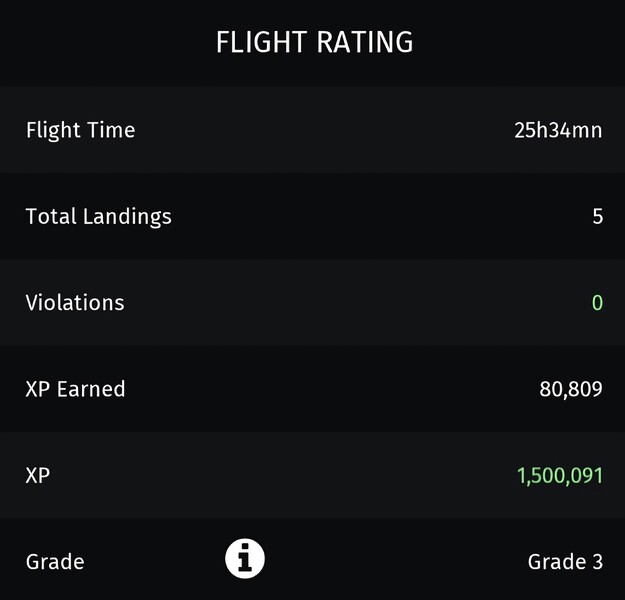
Task: Click the 25h34mn flight time value
Action: (x=558, y=130)
